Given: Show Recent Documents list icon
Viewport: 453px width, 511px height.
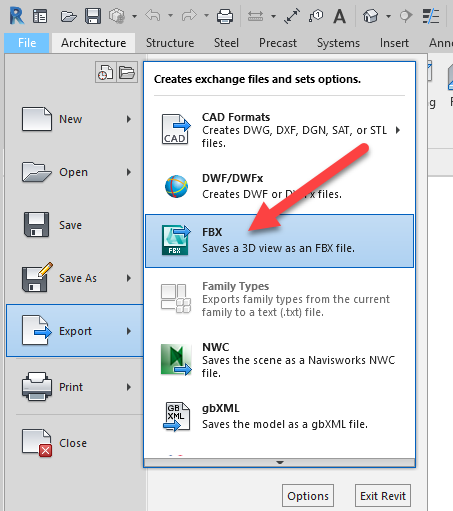Looking at the screenshot, I should [x=105, y=72].
